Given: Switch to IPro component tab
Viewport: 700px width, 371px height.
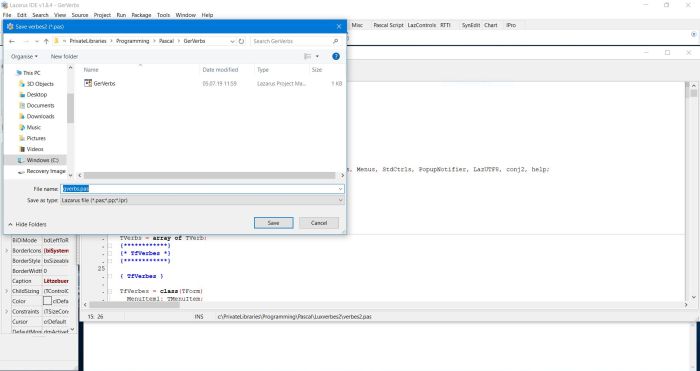Looking at the screenshot, I should pos(511,25).
